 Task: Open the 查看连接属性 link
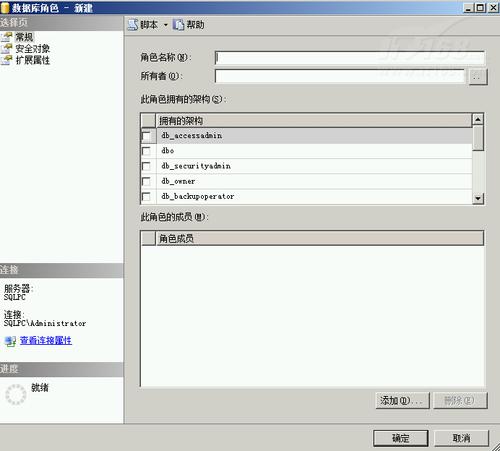point(46,340)
